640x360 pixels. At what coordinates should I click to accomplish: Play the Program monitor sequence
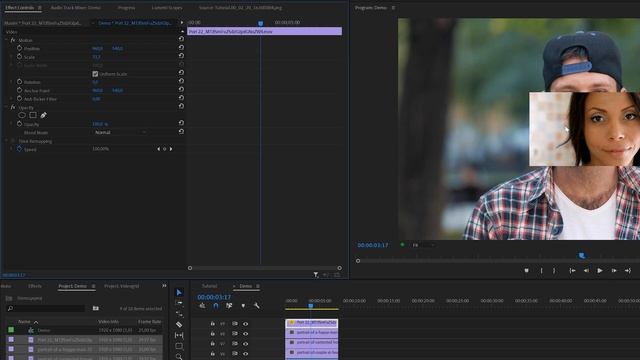[x=600, y=271]
